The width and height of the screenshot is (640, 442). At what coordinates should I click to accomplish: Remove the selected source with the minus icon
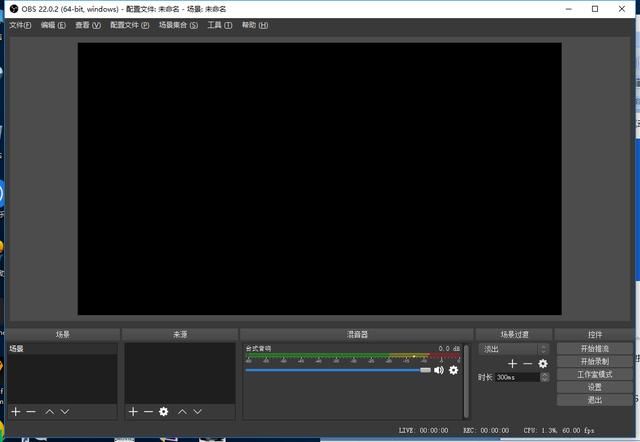coord(148,411)
